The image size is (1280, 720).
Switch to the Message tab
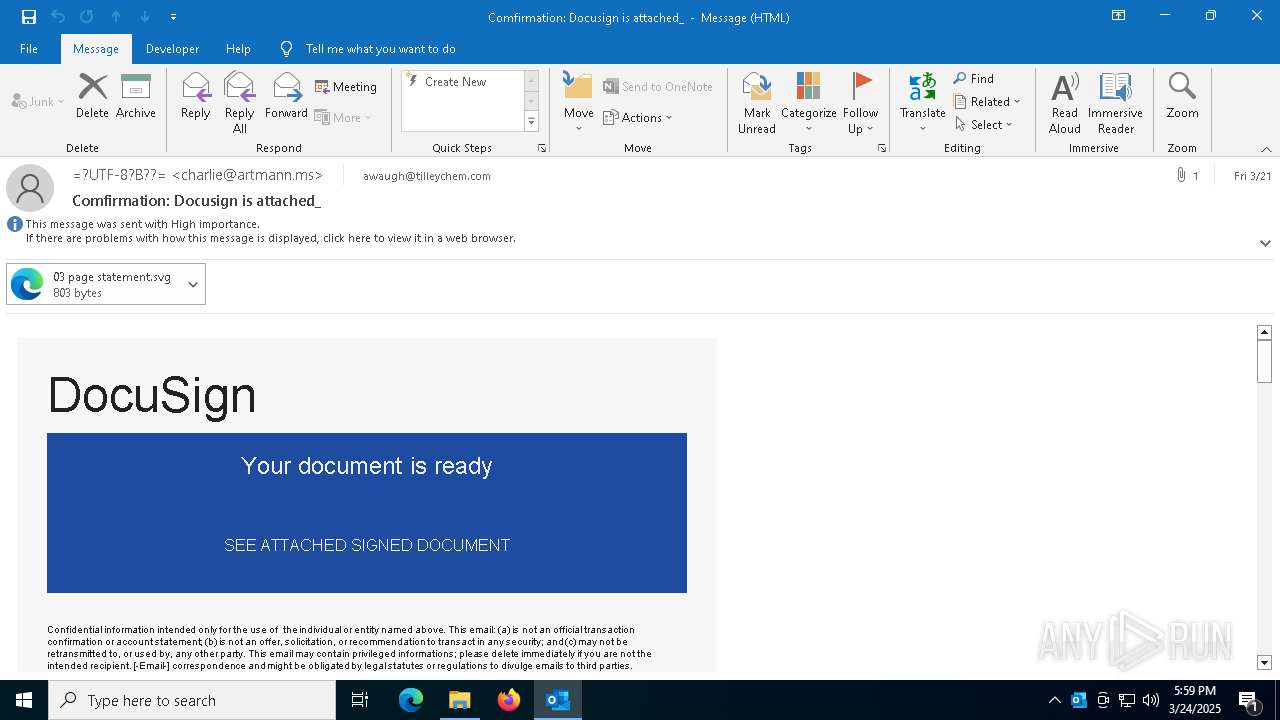96,49
